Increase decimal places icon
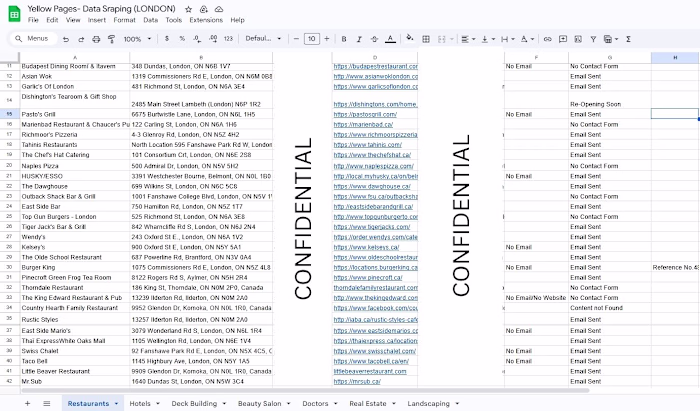Viewport: 700px width, 411px height. 213,39
